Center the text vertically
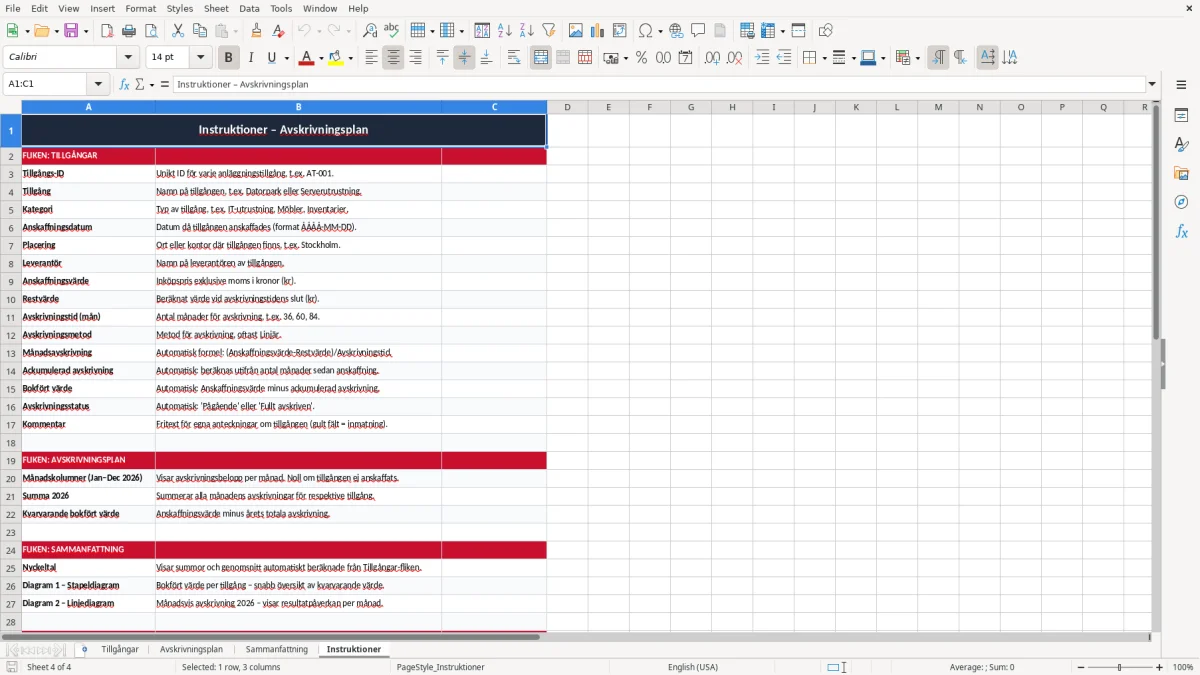The width and height of the screenshot is (1200, 675). click(464, 58)
